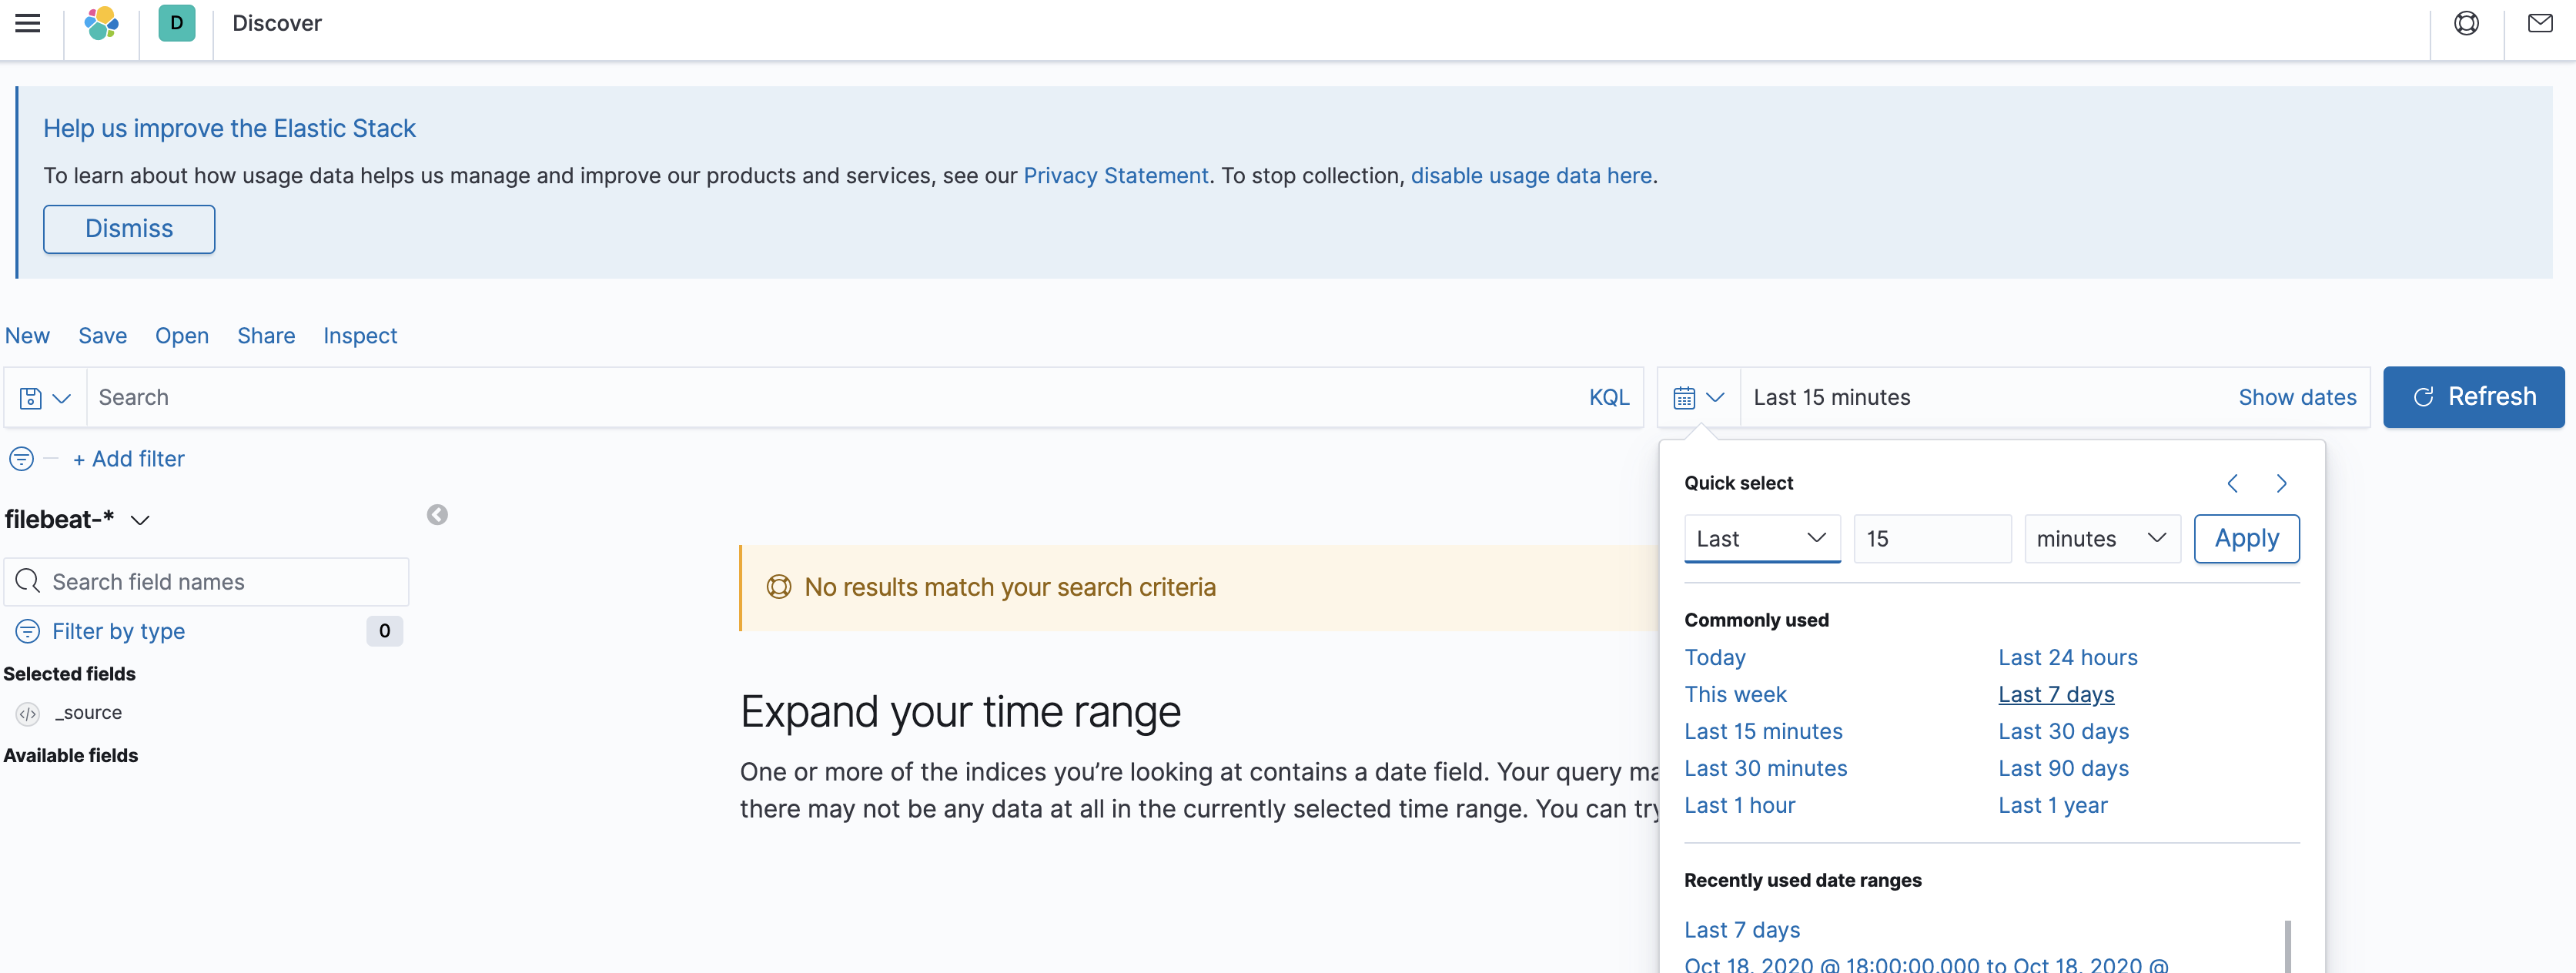Click the filter options circle icon
The width and height of the screenshot is (2576, 973).
(x=21, y=459)
